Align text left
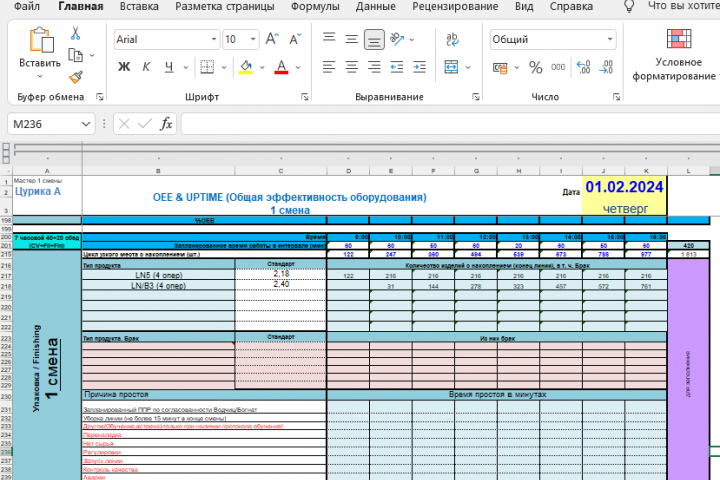Viewport: 720px width, 480px height. click(329, 67)
